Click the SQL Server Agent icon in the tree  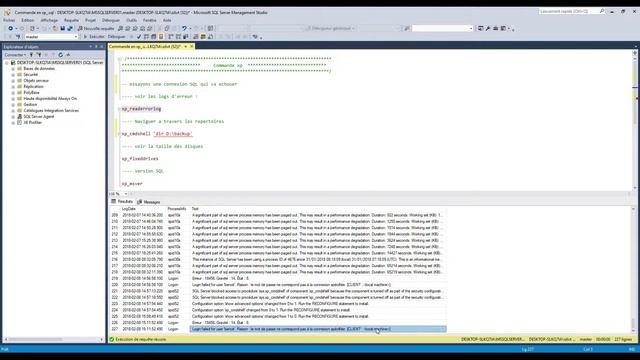19,116
